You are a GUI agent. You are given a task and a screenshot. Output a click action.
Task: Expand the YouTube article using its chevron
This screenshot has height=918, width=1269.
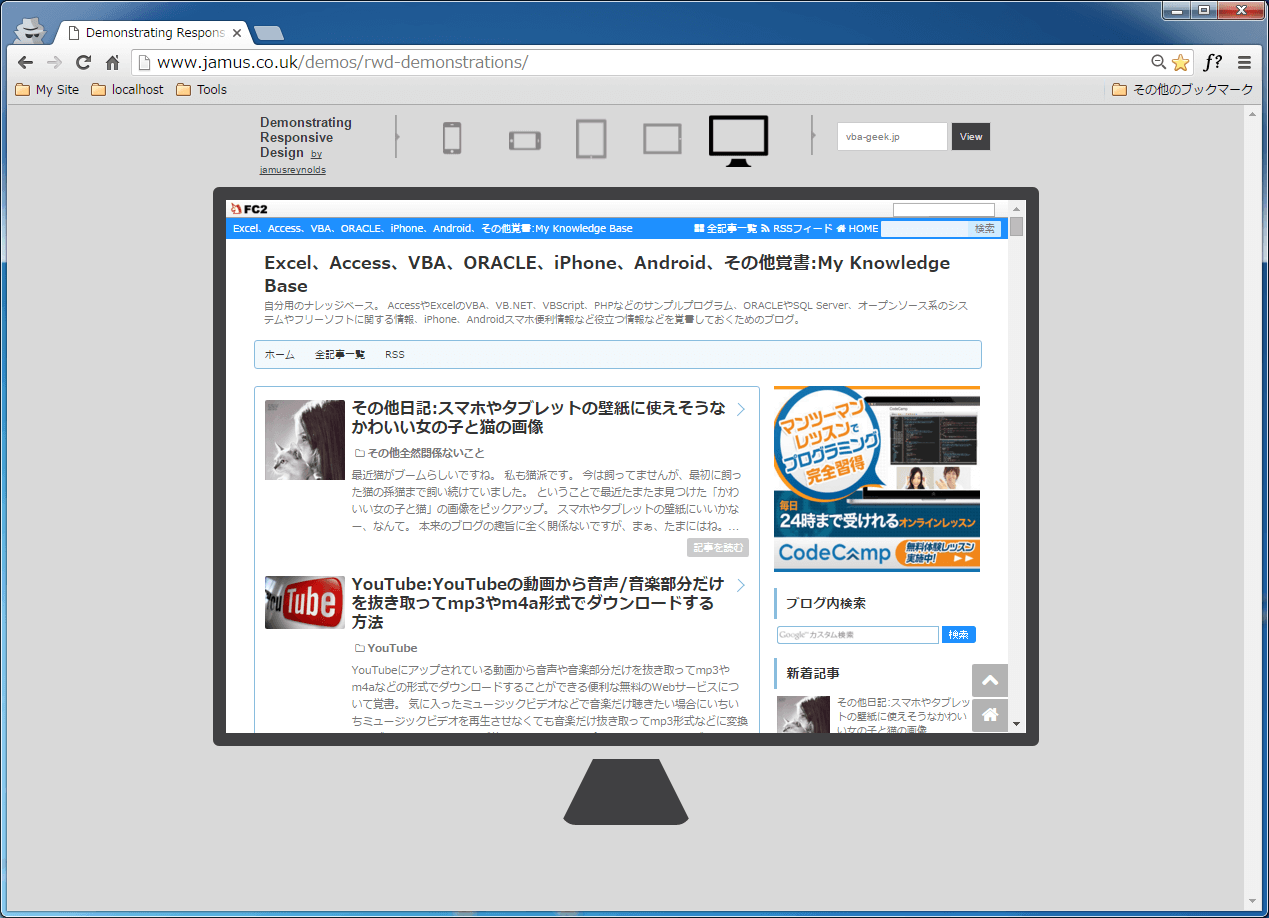[x=741, y=584]
